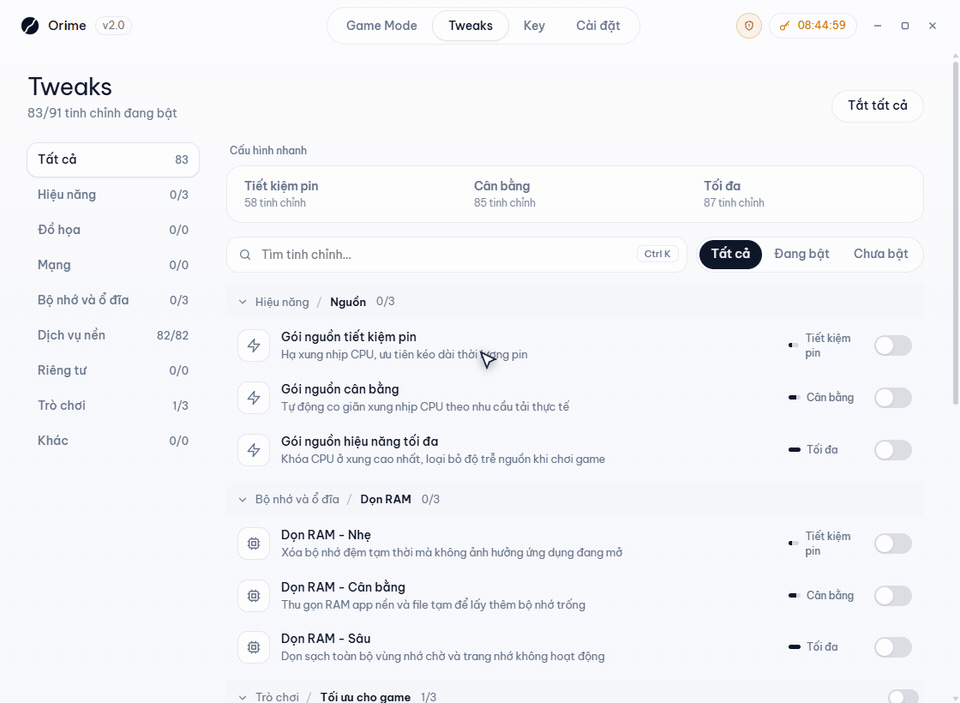Collapse the Bộ nhớ và ổ đĩa / Dọn RAM chevron
The height and width of the screenshot is (703, 960).
click(242, 500)
